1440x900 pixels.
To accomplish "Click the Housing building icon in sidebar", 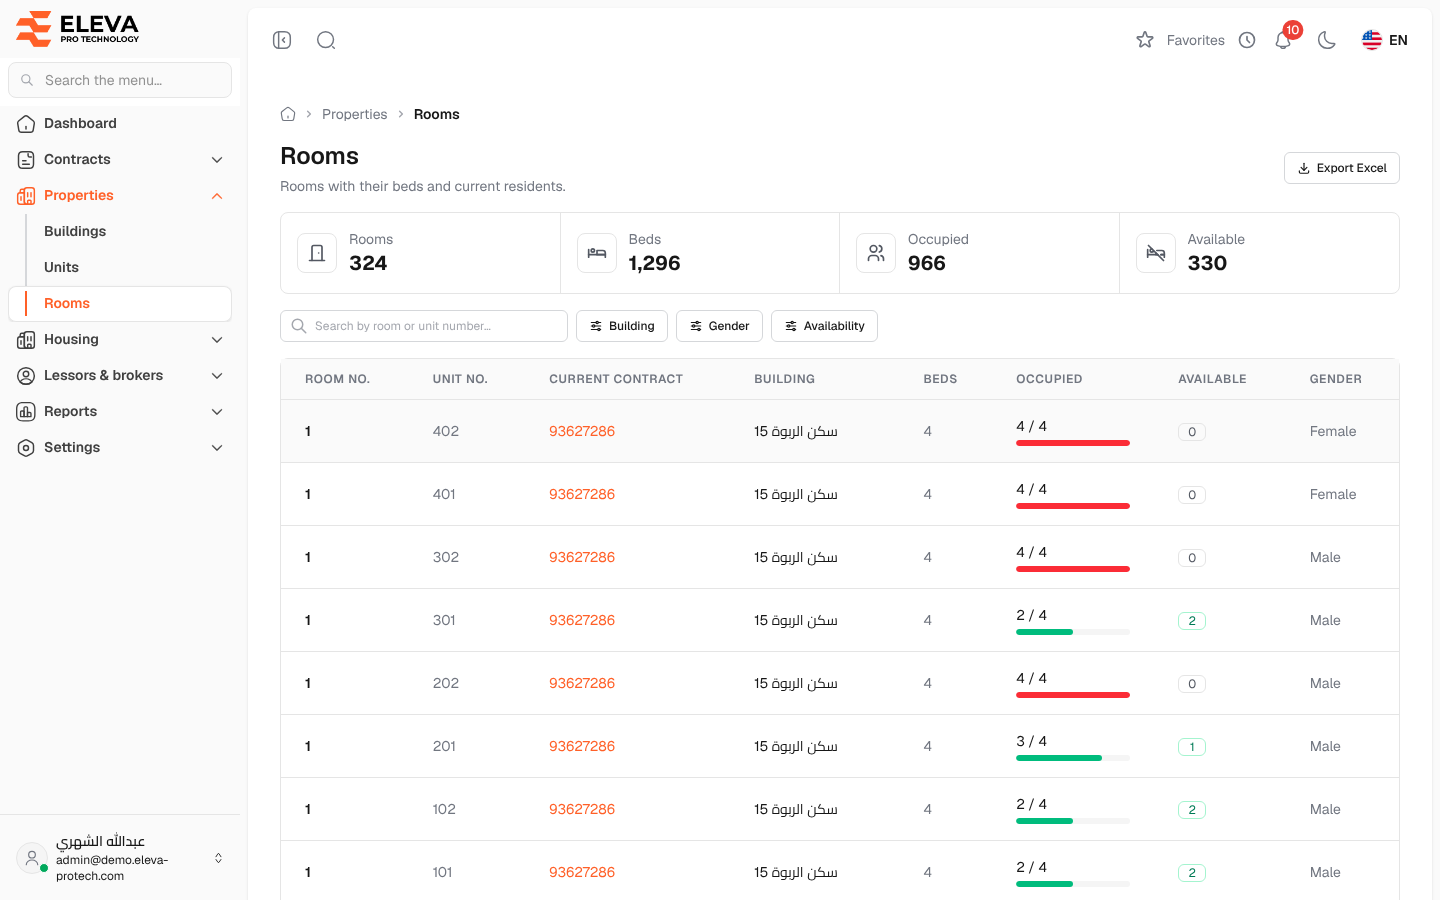I will click(26, 340).
